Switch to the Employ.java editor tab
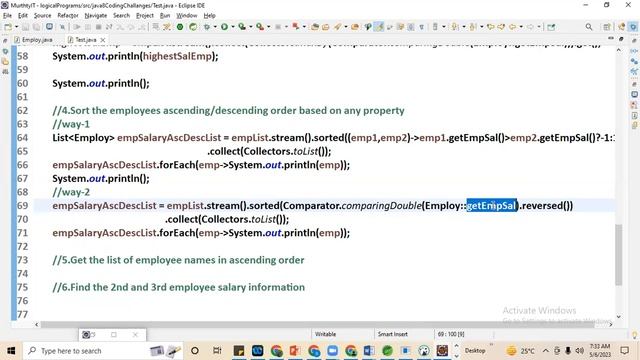The image size is (640, 360). [33, 40]
